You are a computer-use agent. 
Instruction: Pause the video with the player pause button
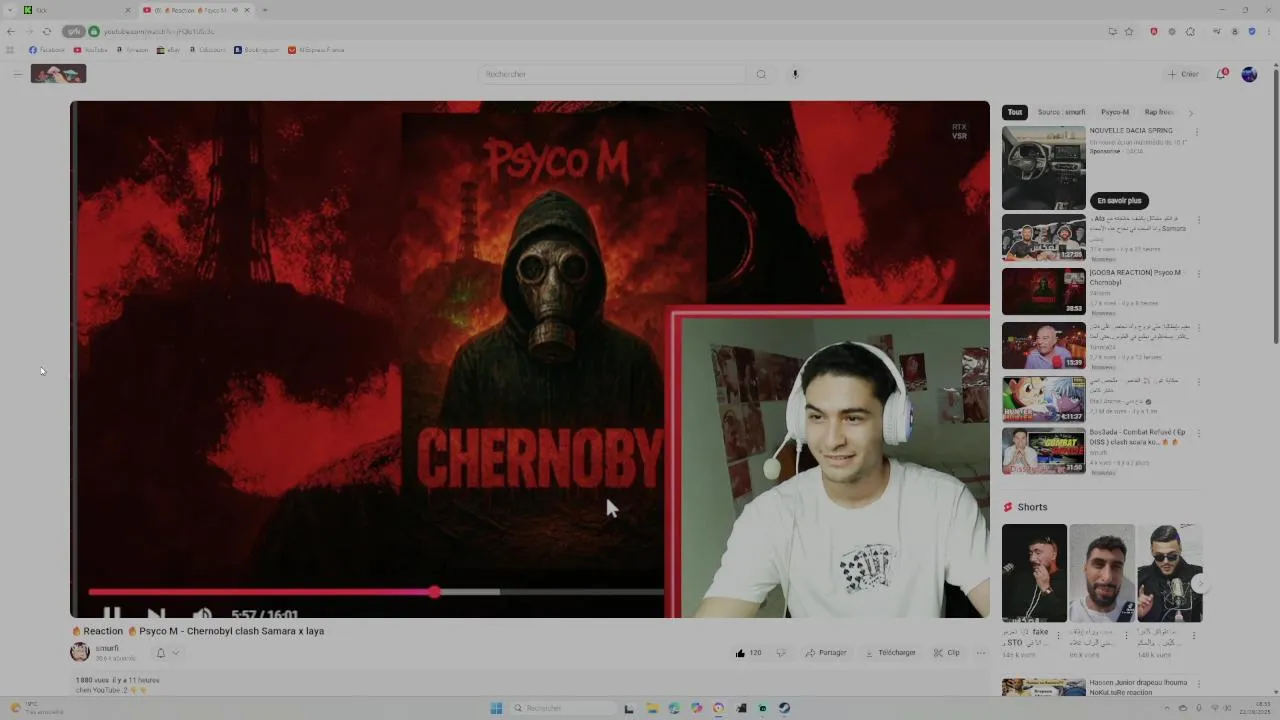111,613
